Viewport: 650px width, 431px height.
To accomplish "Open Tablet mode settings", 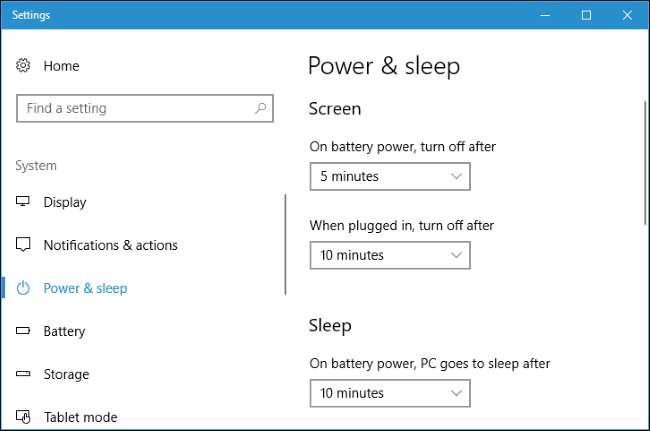I will pos(80,417).
